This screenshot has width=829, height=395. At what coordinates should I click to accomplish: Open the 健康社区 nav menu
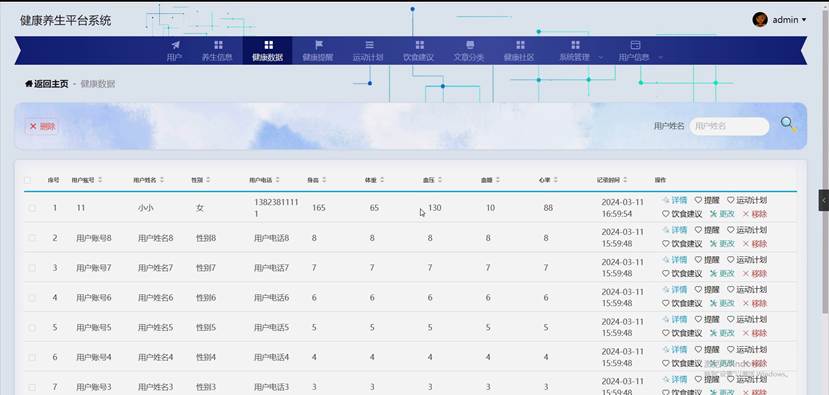pyautogui.click(x=519, y=51)
